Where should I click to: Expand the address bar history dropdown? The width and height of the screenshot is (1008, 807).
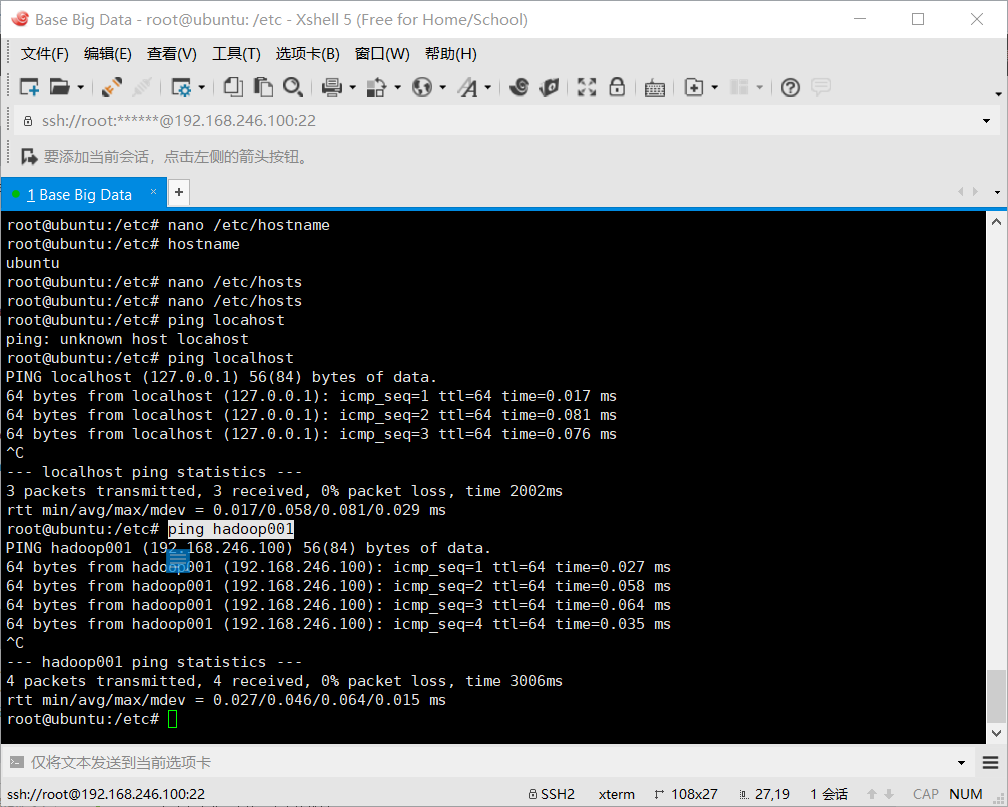(x=986, y=121)
